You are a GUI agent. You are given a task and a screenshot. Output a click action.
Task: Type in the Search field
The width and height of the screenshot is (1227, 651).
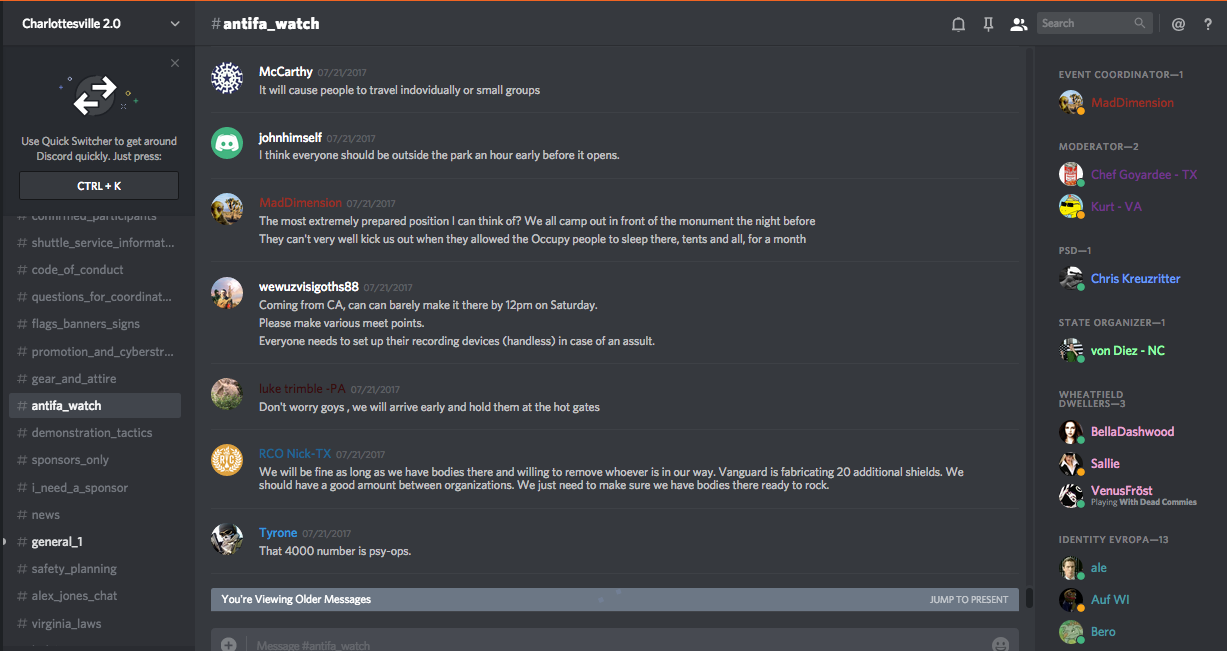click(x=1085, y=23)
